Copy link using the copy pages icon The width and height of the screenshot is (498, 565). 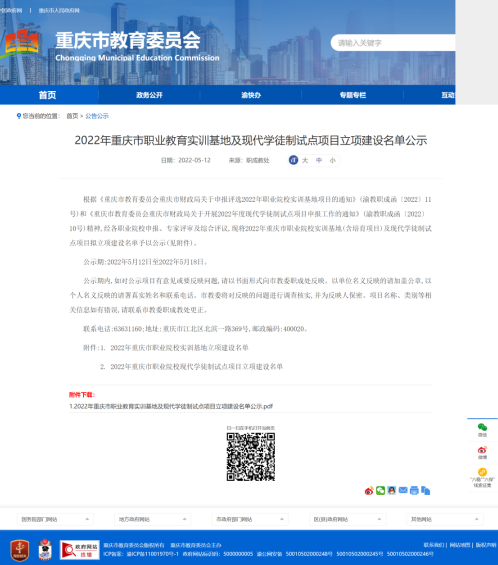(x=426, y=490)
